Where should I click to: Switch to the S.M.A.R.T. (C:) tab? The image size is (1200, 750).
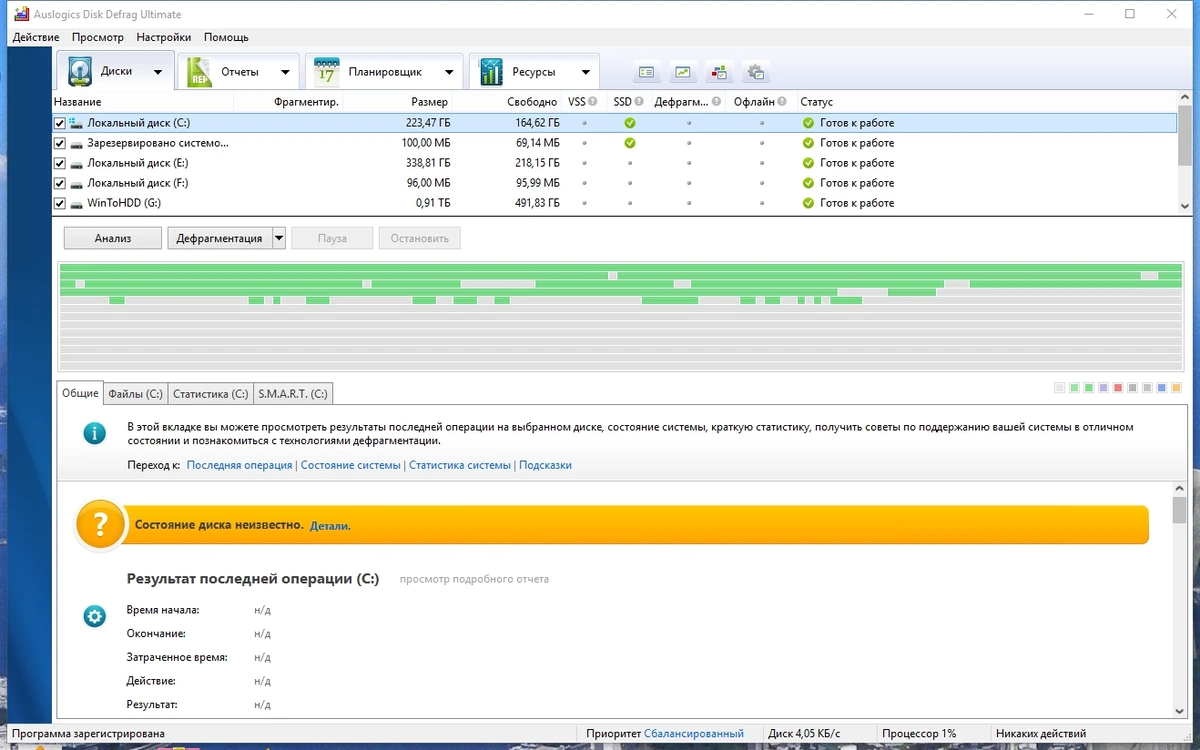tap(293, 394)
